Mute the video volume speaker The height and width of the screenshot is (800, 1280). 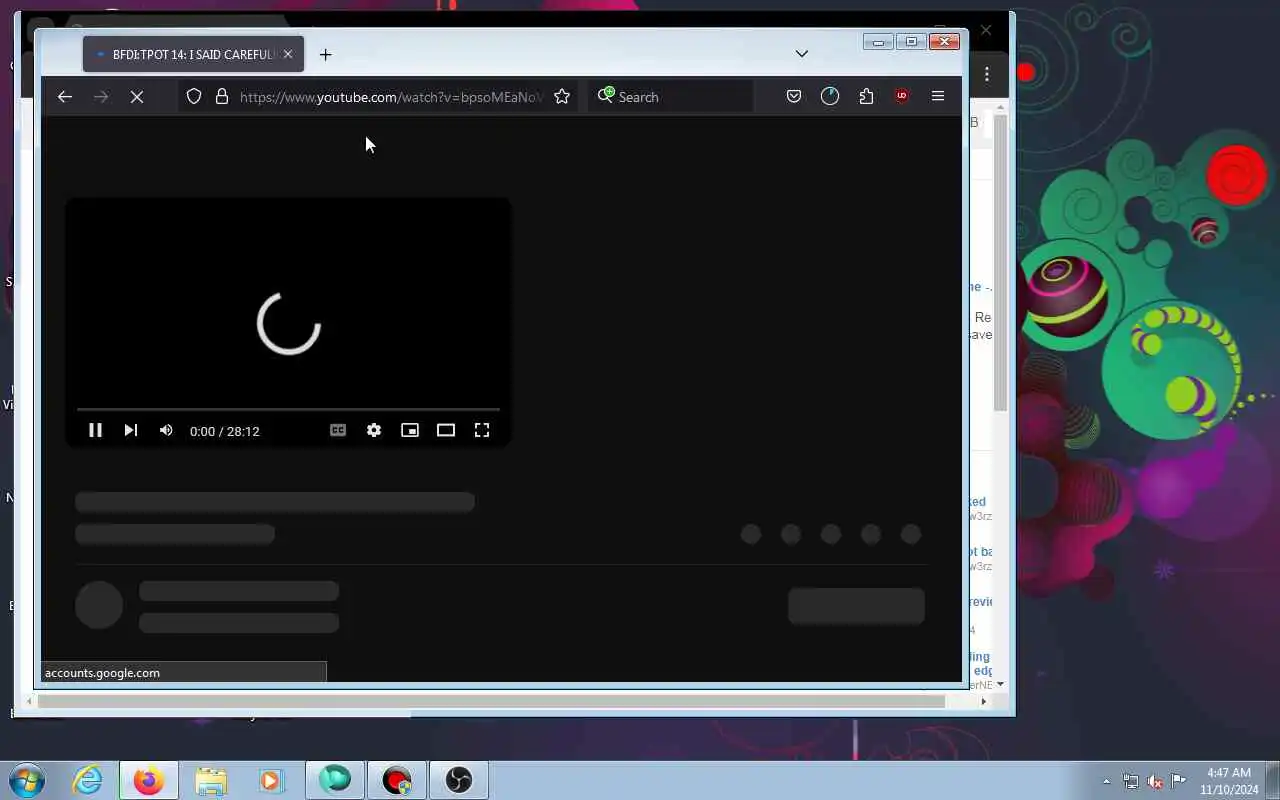(x=166, y=430)
